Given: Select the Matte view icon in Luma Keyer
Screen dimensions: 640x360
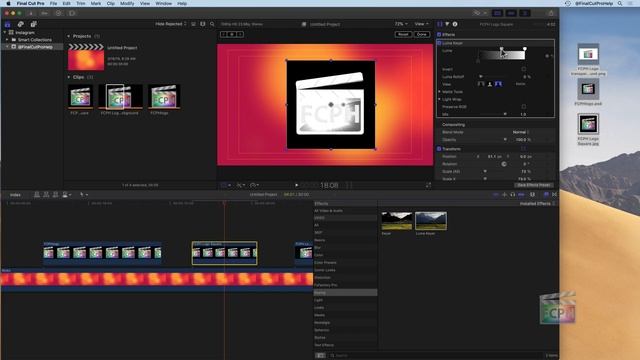Looking at the screenshot, I should pyautogui.click(x=489, y=84).
